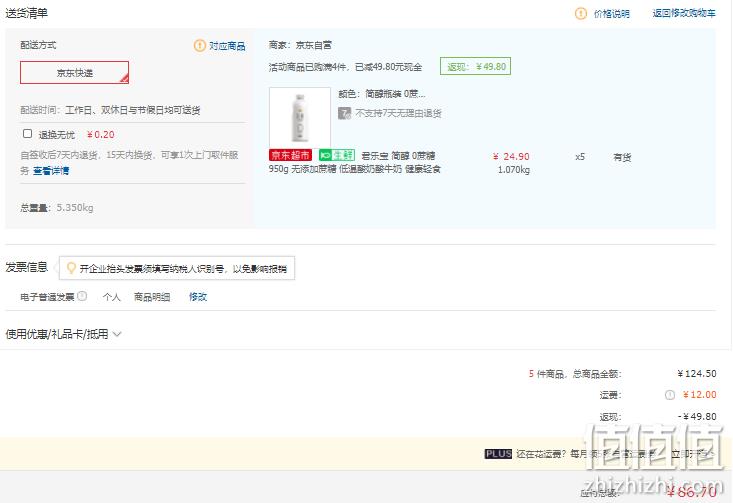Image resolution: width=733 pixels, height=503 pixels.
Task: Click the 7-day no-return icon
Action: click(x=345, y=113)
